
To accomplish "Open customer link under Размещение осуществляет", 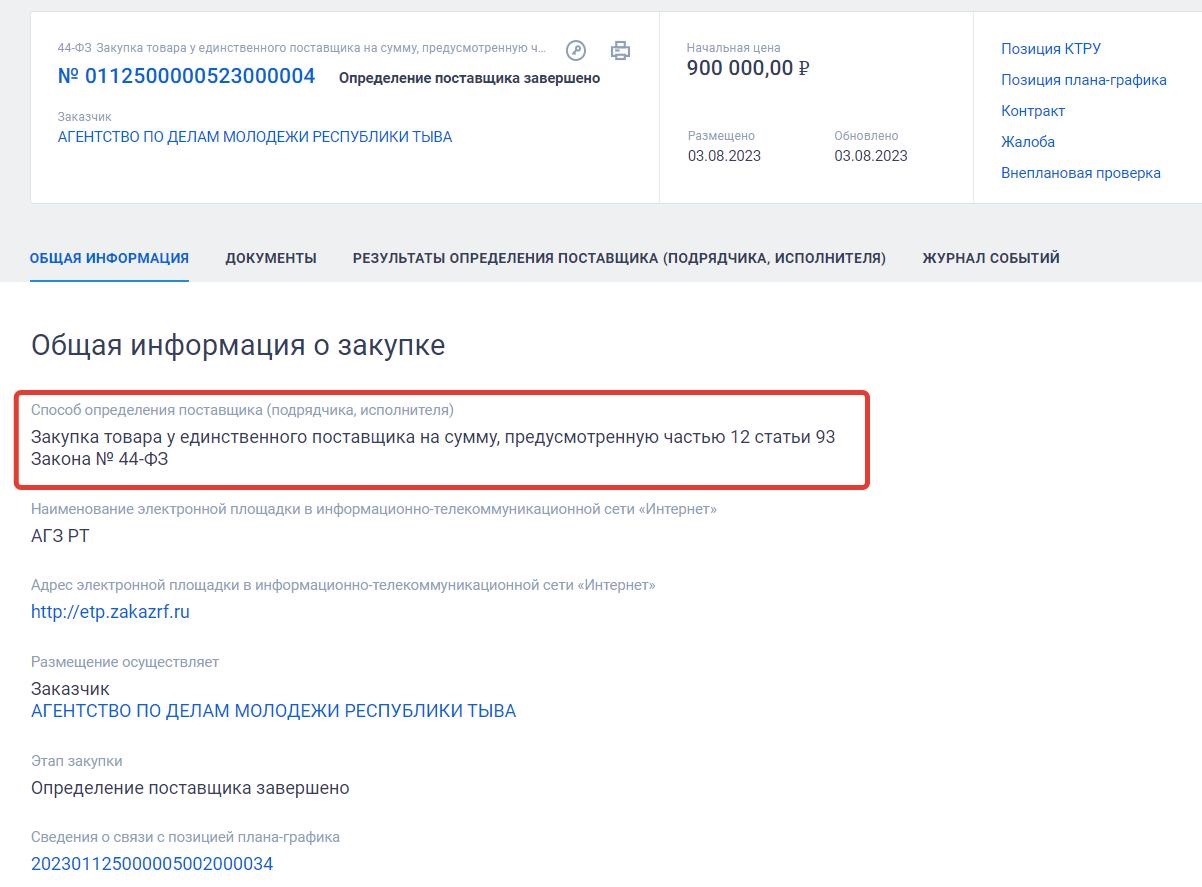I will point(274,710).
